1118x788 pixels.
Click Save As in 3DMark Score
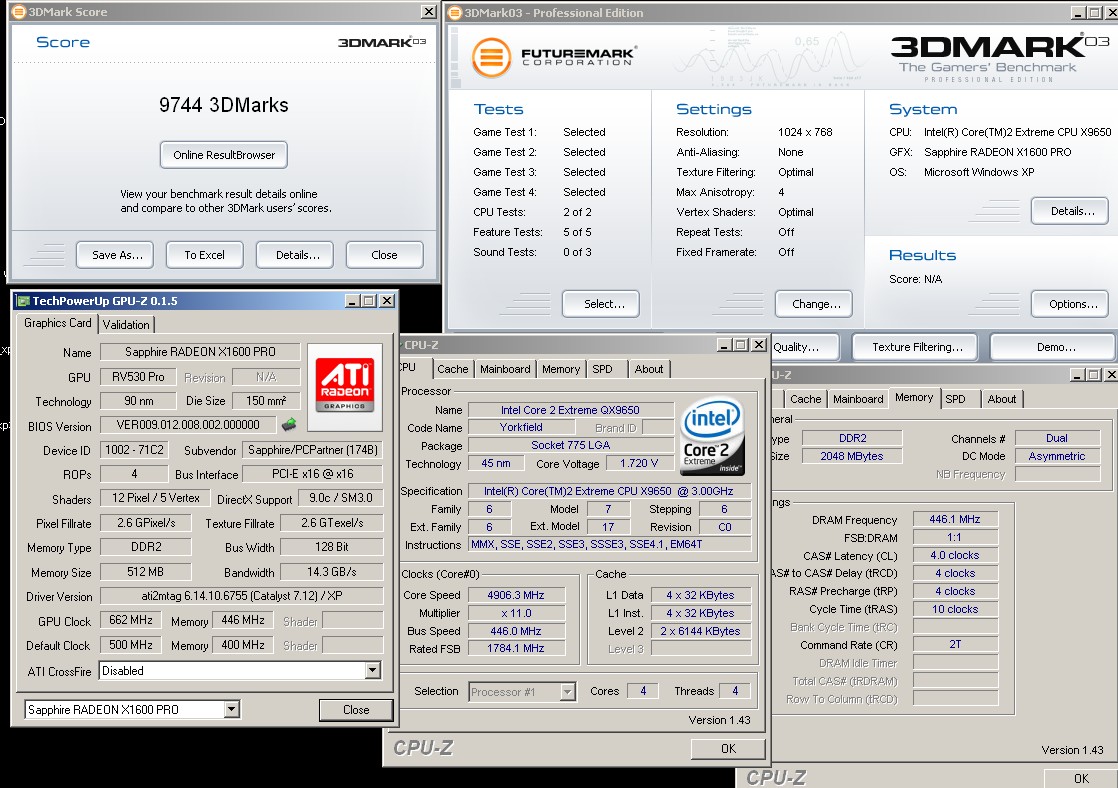tap(115, 255)
